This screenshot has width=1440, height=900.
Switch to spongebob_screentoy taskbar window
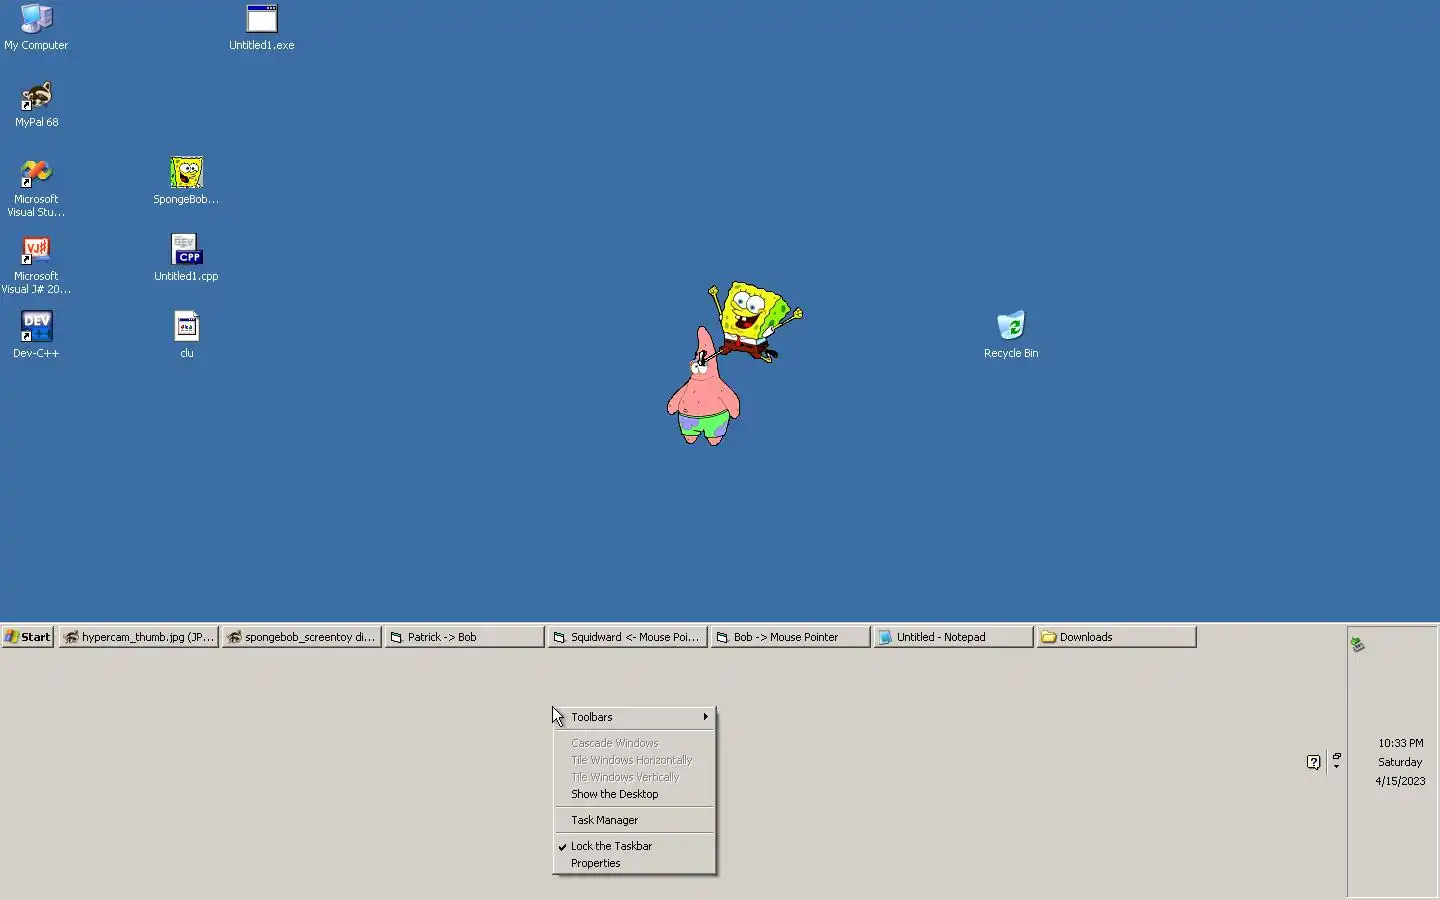click(x=302, y=637)
